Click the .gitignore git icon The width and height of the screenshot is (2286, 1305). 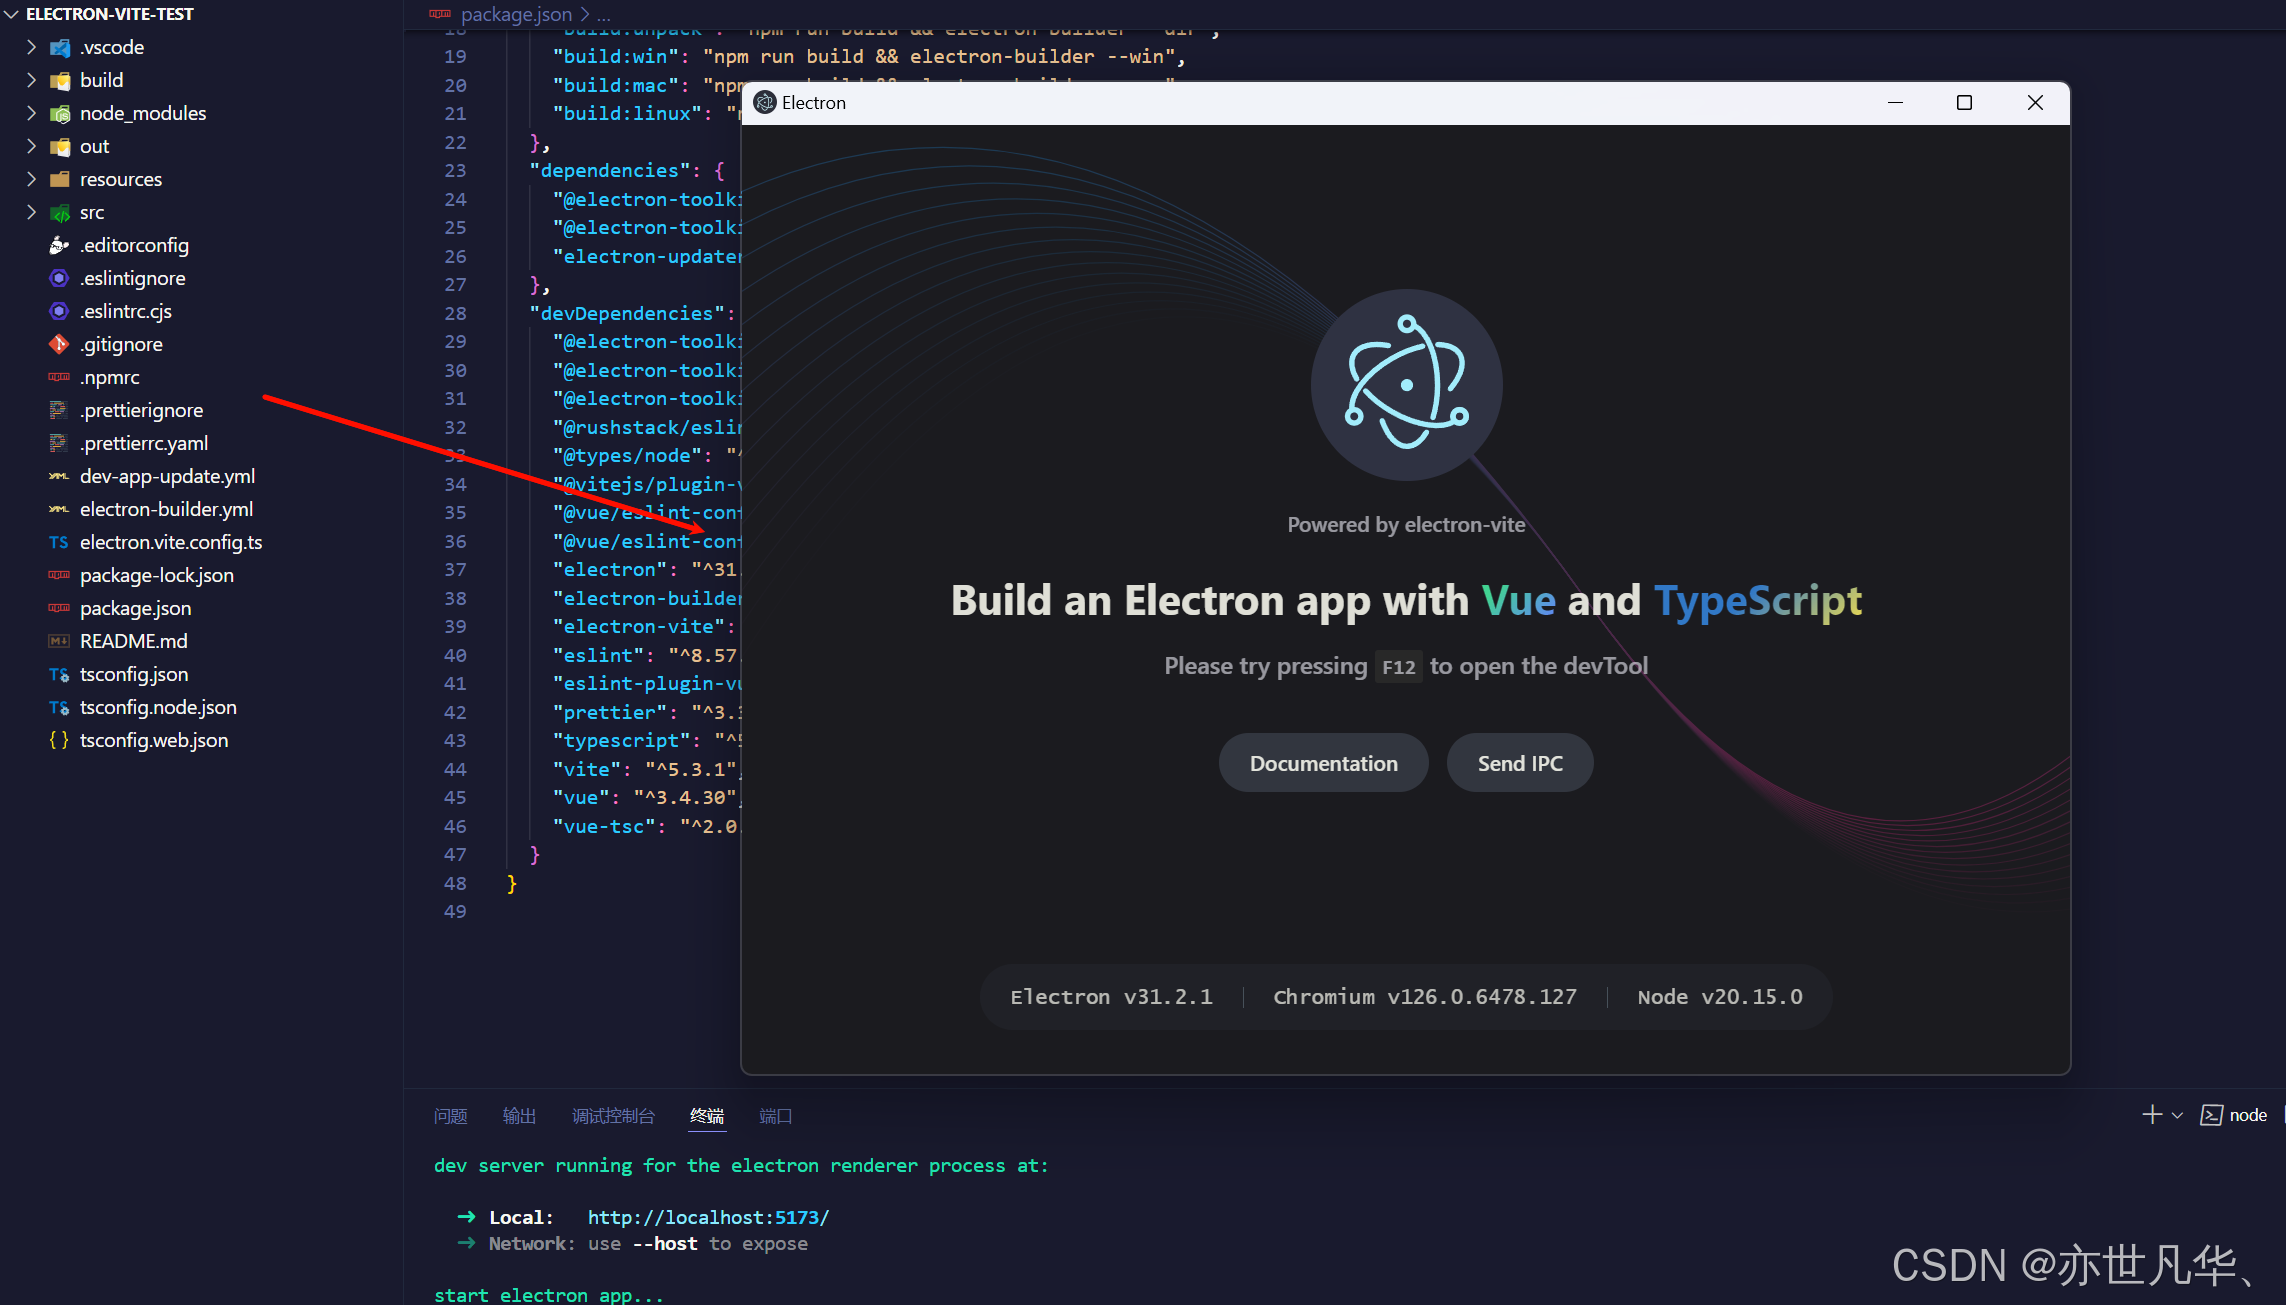click(x=59, y=344)
